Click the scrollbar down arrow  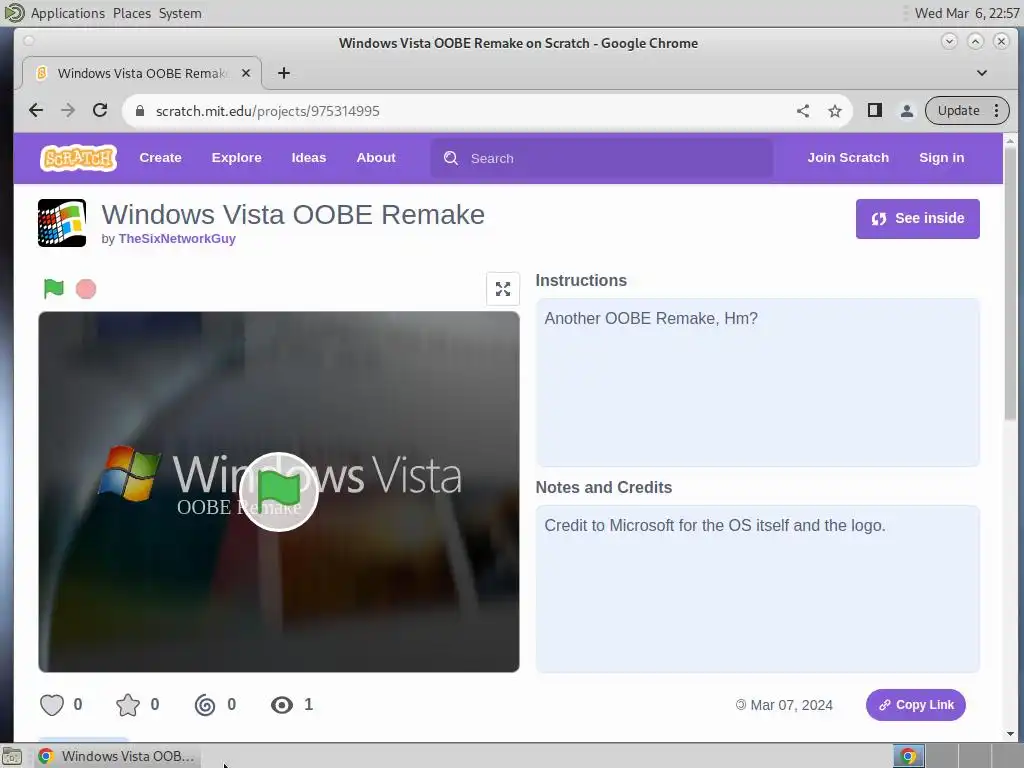pos(1010,733)
